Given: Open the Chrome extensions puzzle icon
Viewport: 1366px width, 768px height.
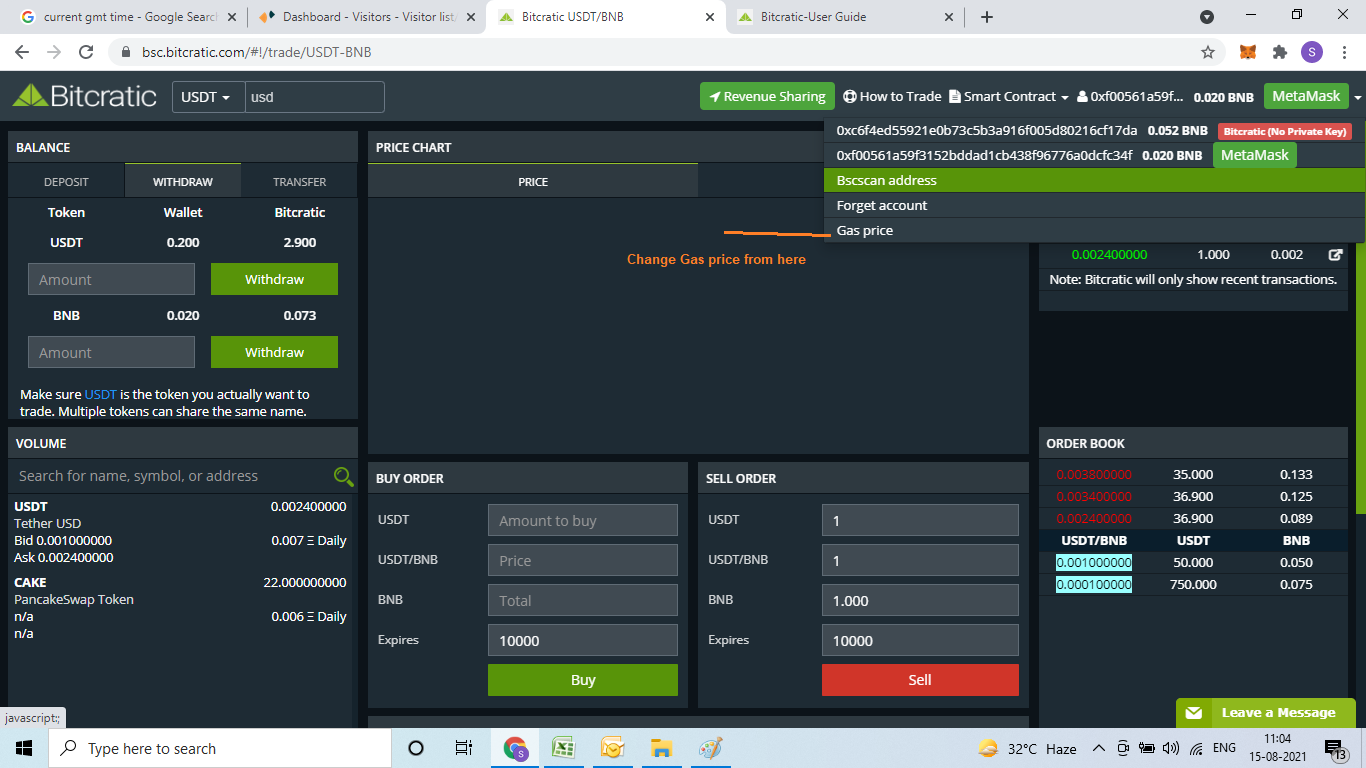Looking at the screenshot, I should [1279, 52].
